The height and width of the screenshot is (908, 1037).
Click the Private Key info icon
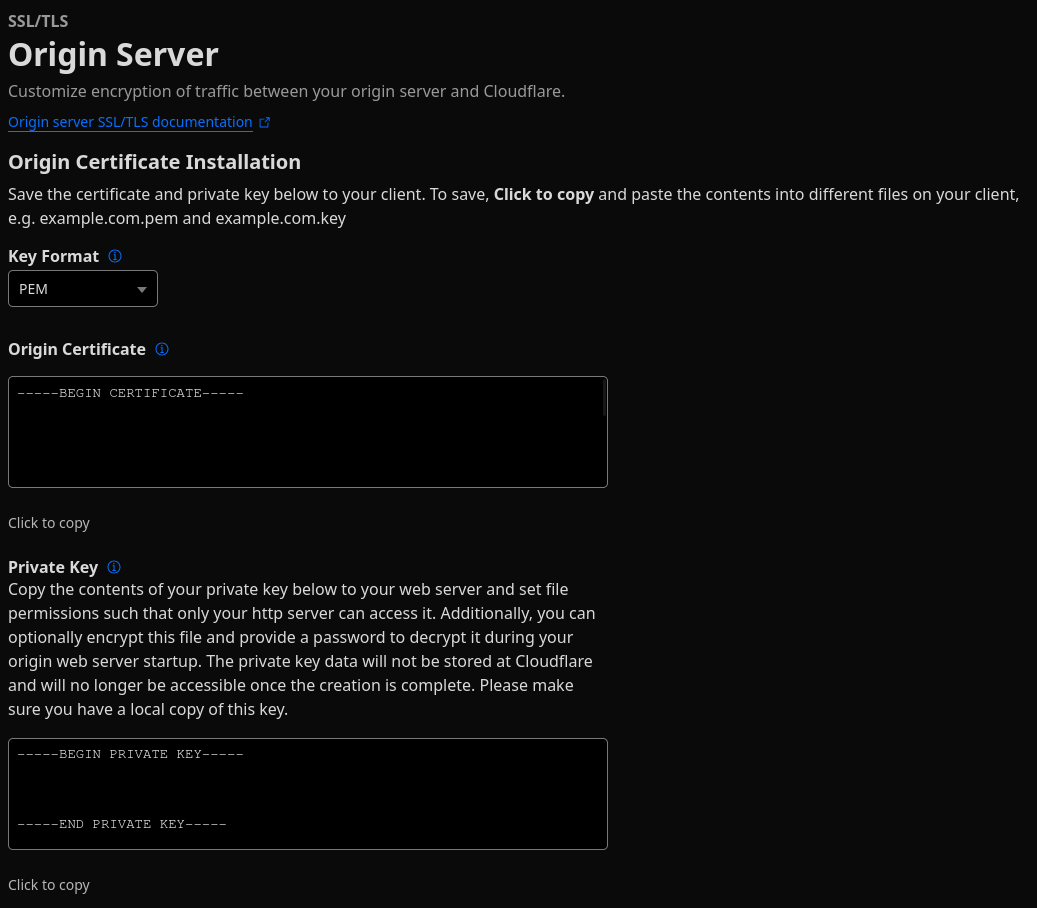tap(114, 567)
